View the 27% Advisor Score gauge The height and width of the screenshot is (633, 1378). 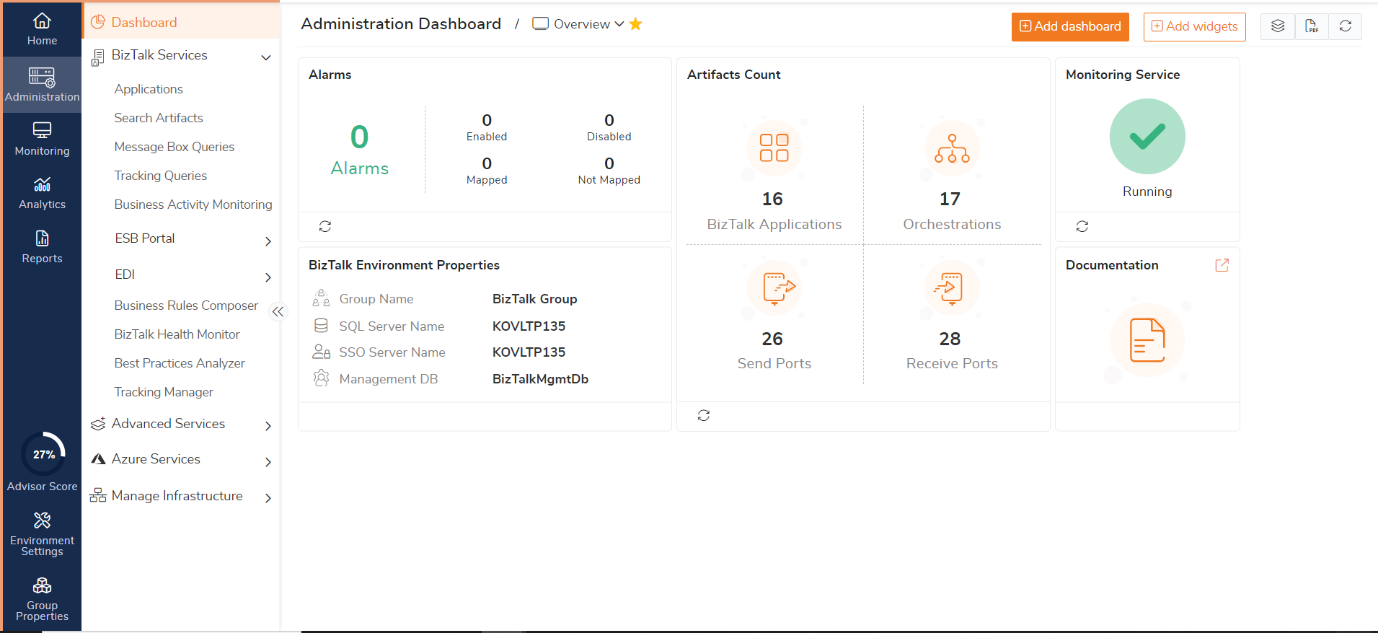click(44, 454)
